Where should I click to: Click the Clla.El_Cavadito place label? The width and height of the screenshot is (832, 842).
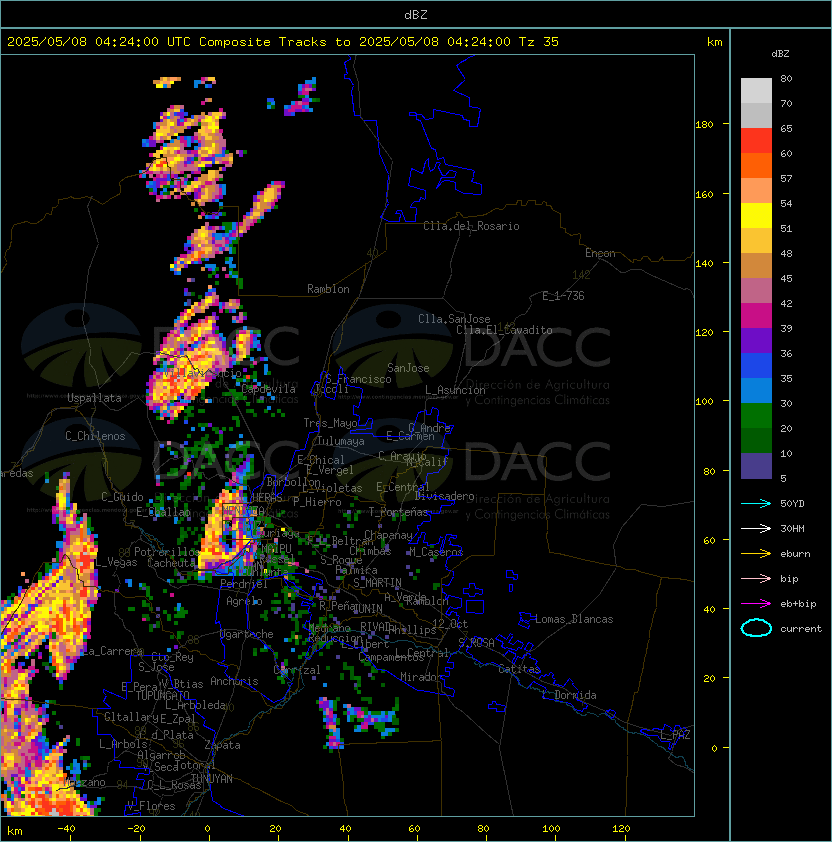click(504, 330)
